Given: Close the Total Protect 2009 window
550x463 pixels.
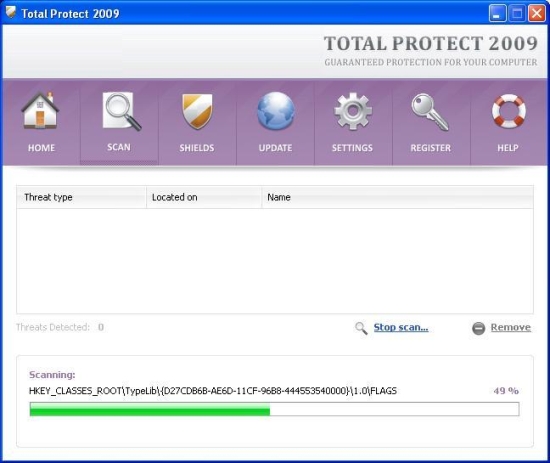Looking at the screenshot, I should point(537,13).
